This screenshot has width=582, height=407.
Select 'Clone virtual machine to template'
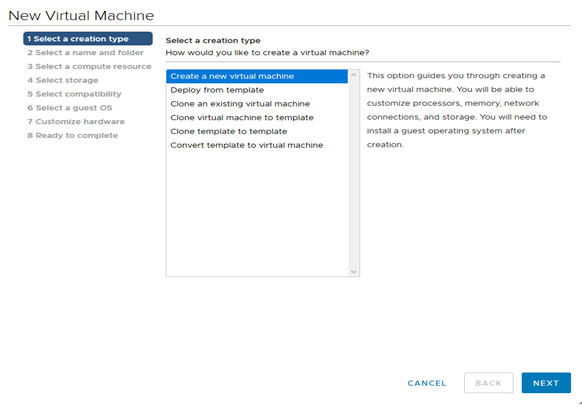tap(257, 118)
